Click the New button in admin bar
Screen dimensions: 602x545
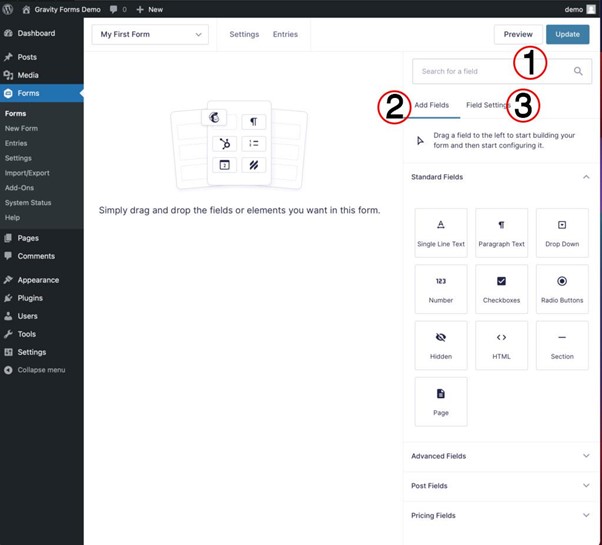(x=150, y=9)
